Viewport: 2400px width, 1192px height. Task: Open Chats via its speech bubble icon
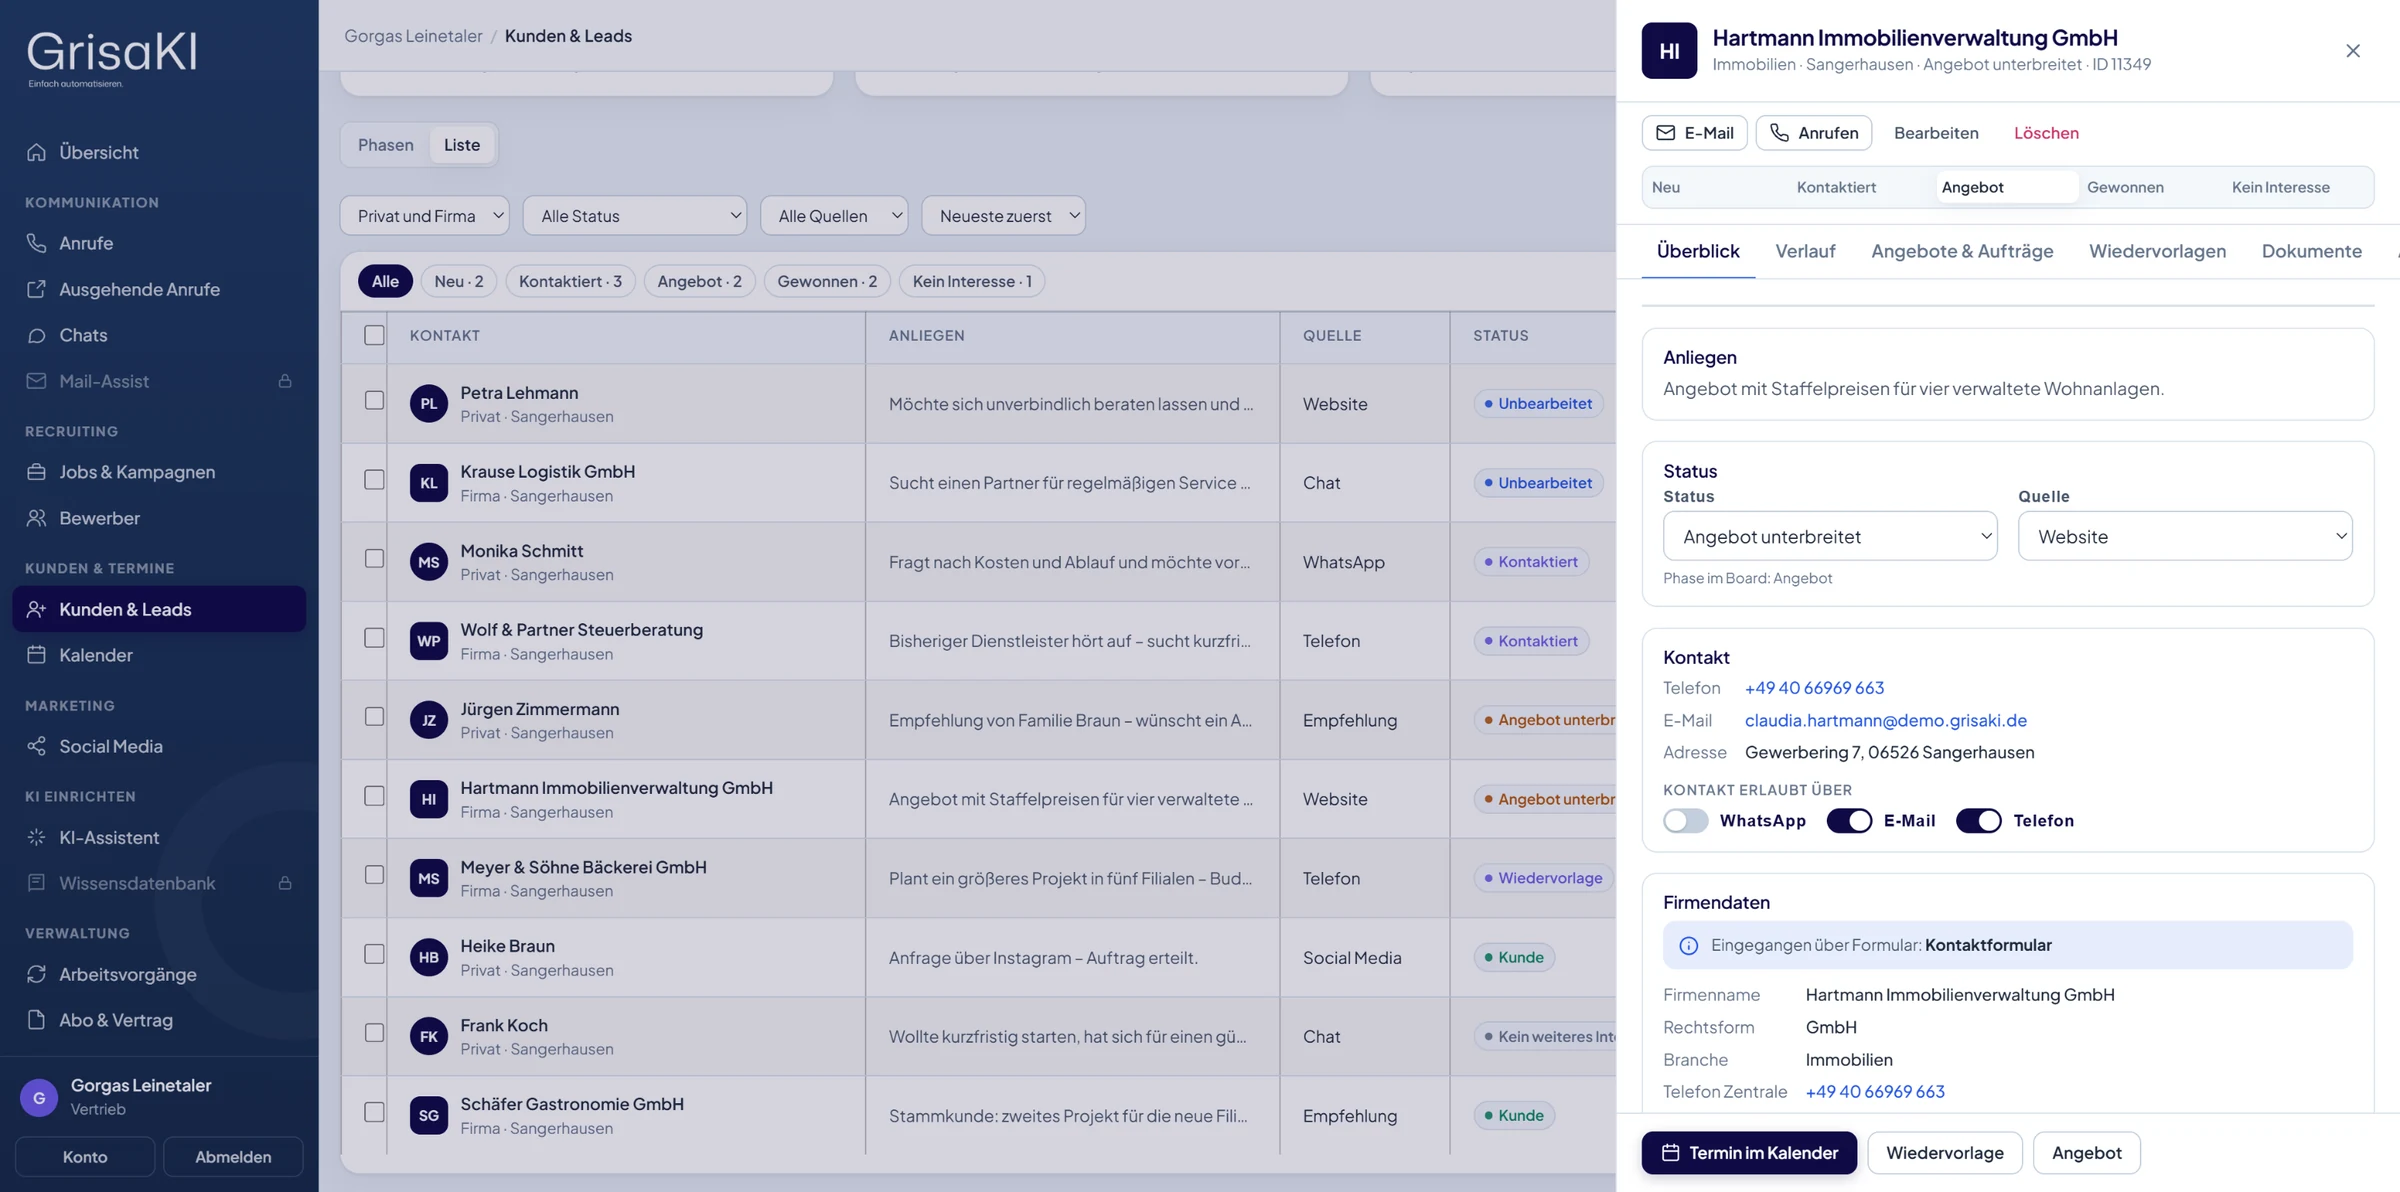coord(37,335)
